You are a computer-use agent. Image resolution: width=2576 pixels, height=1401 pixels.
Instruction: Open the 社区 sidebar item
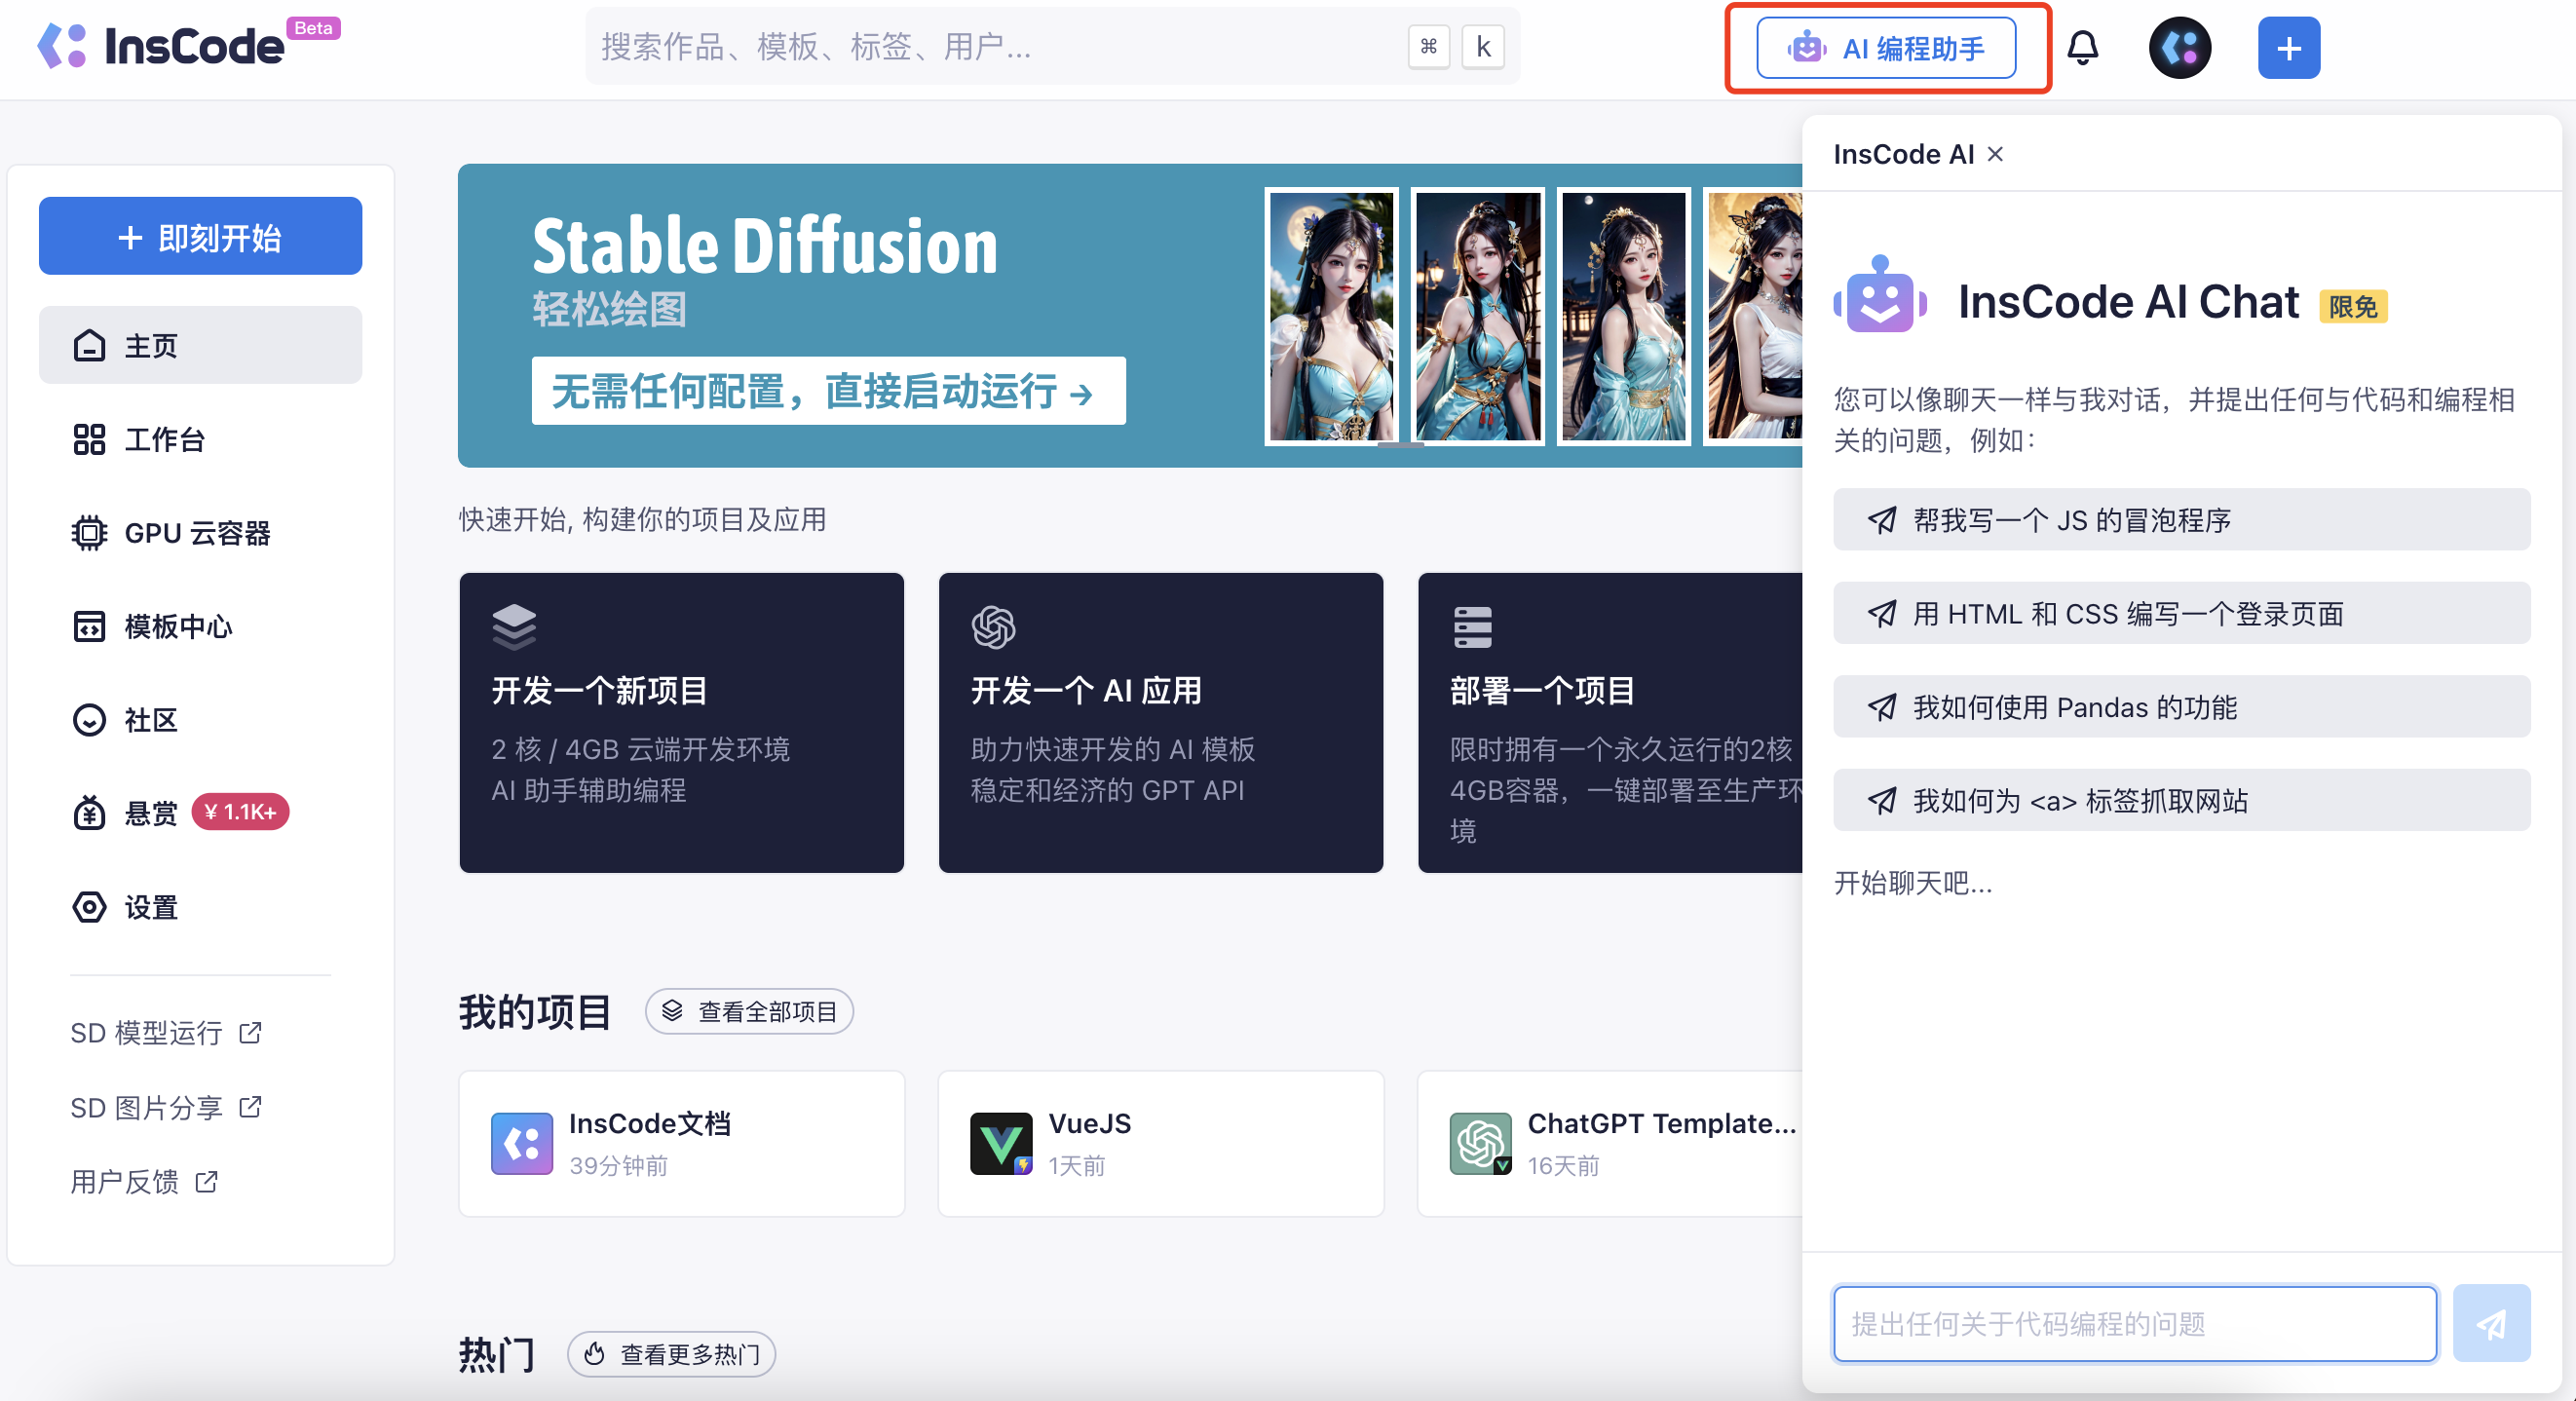[x=200, y=720]
